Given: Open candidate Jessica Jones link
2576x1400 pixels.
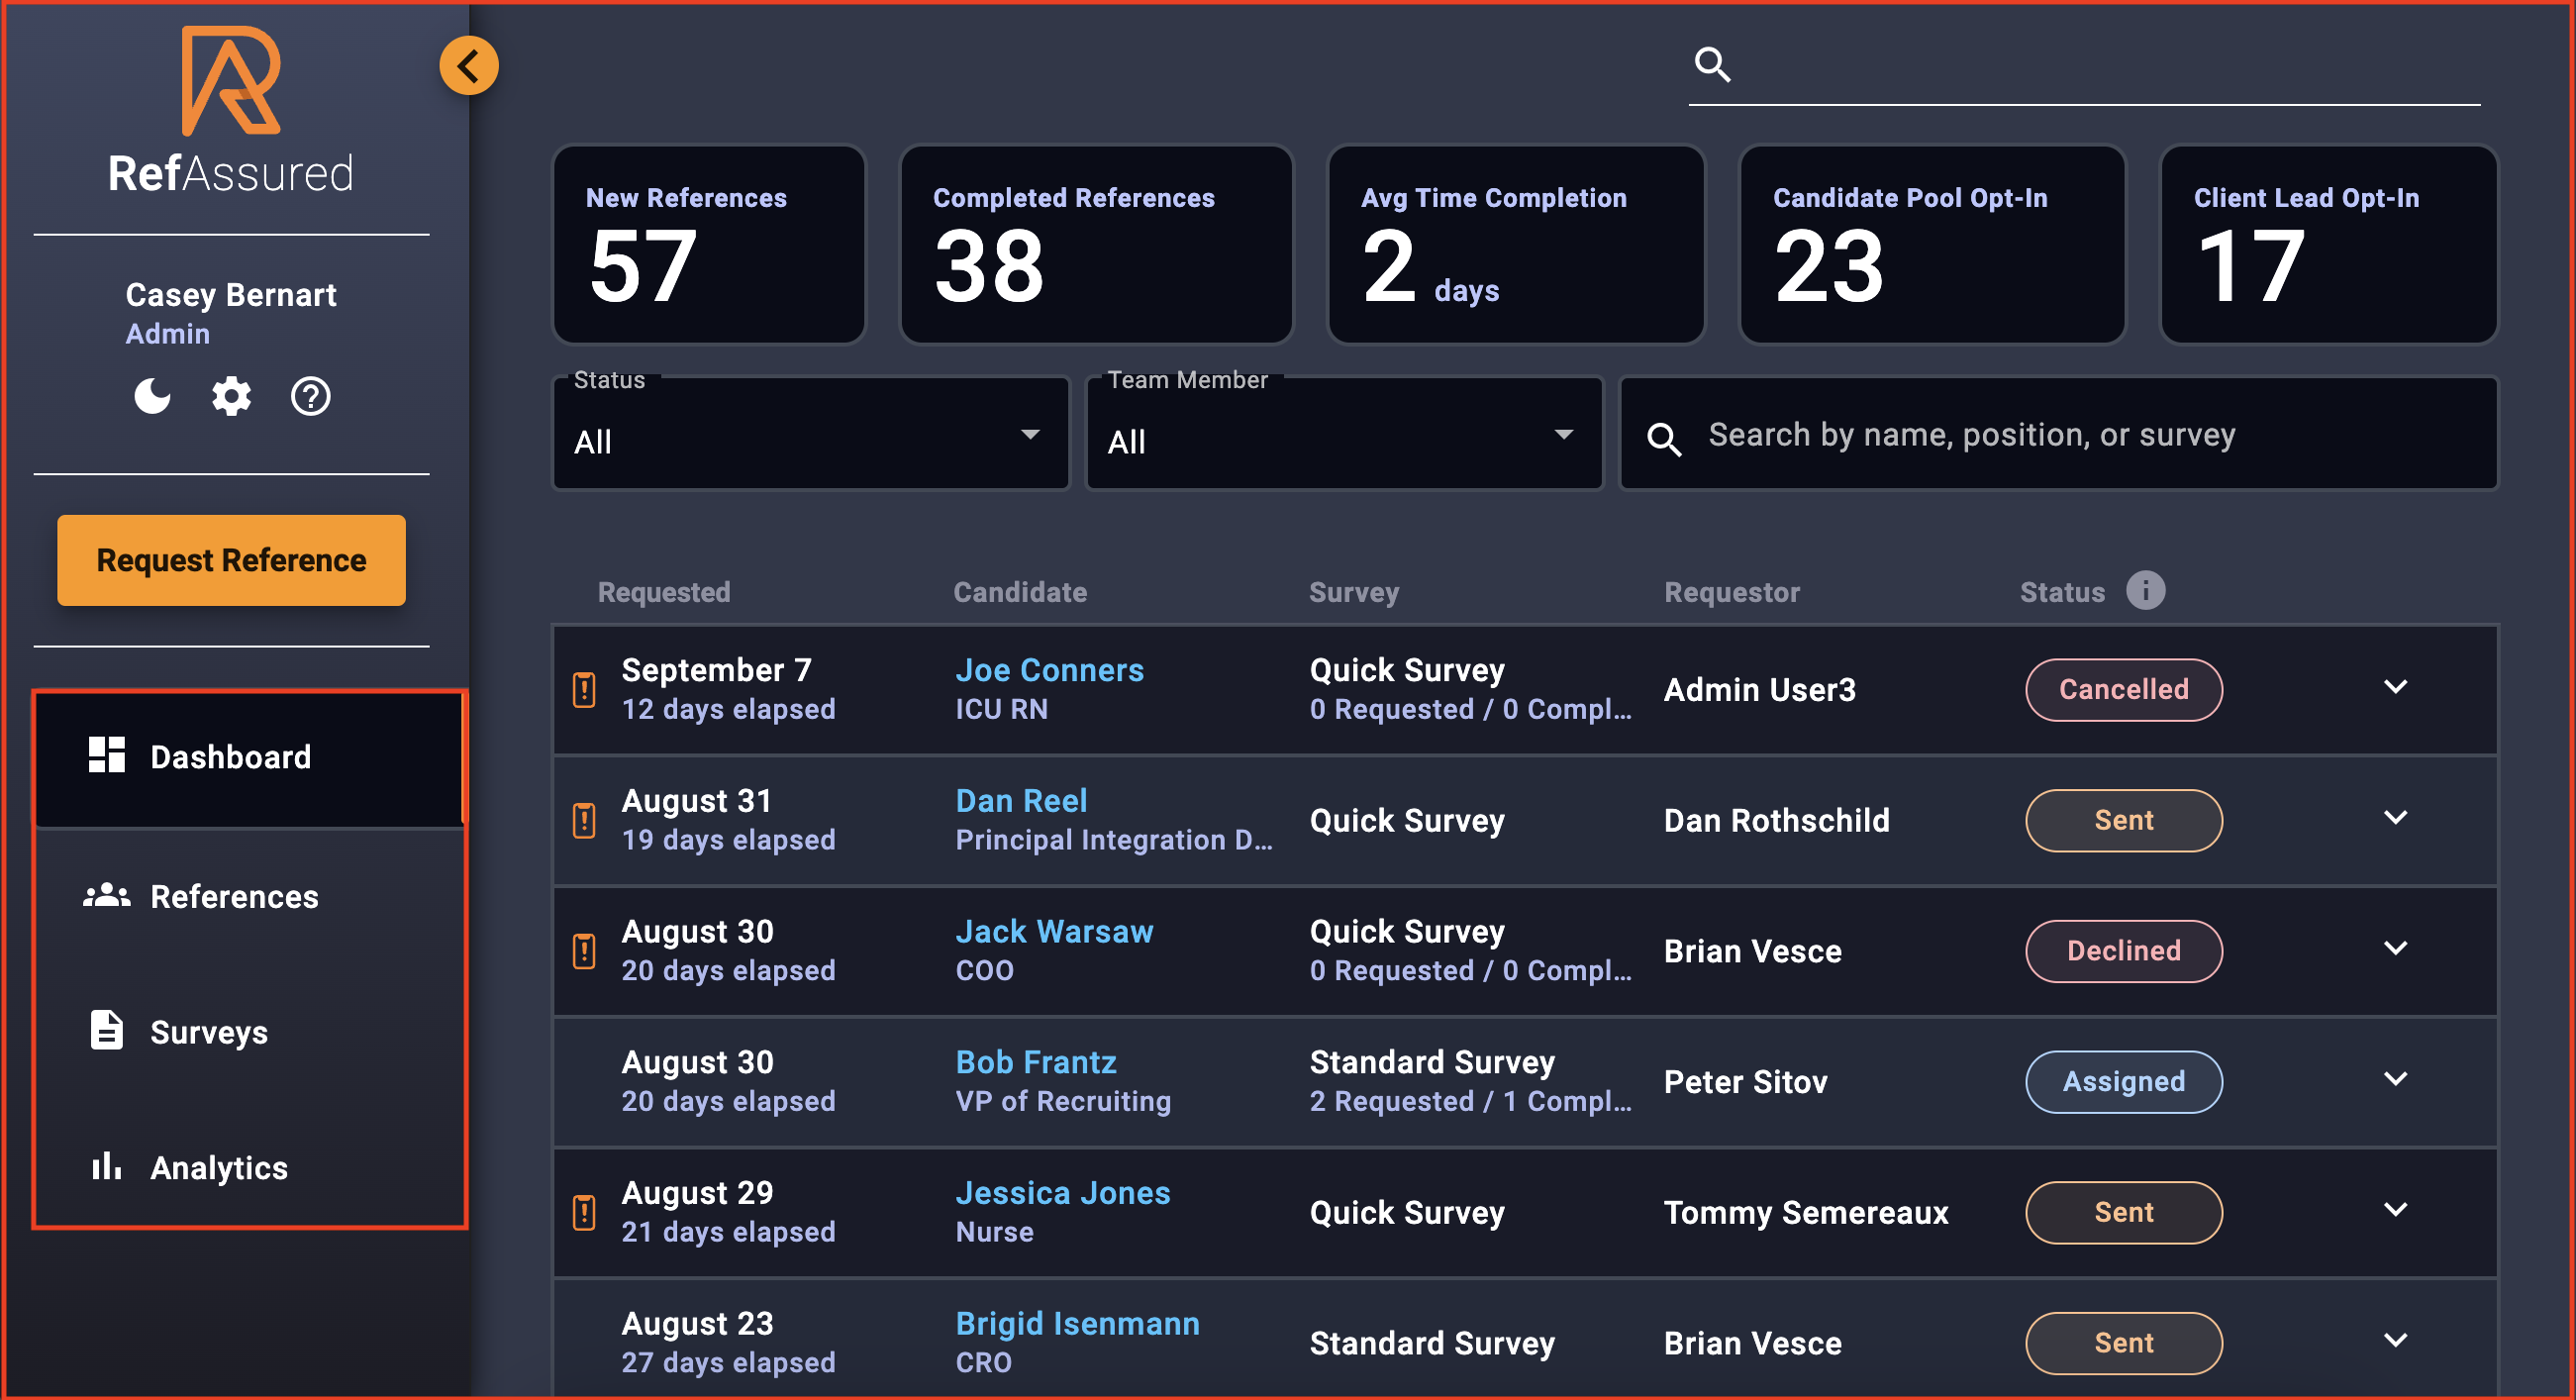Looking at the screenshot, I should coord(1063,1193).
